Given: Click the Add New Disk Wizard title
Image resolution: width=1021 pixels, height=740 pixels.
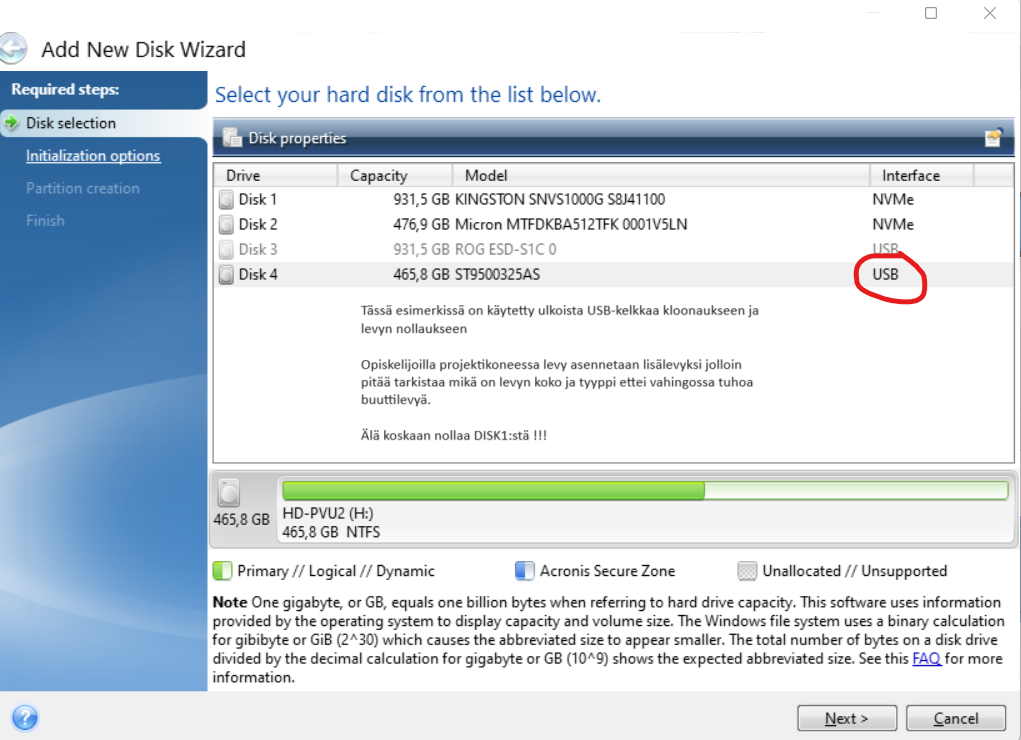Looking at the screenshot, I should click(144, 50).
